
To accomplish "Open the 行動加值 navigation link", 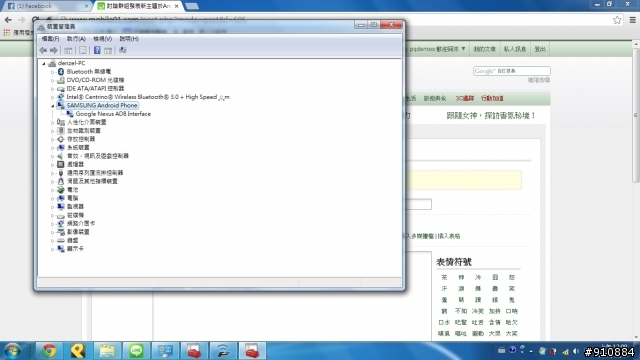I will tap(492, 98).
